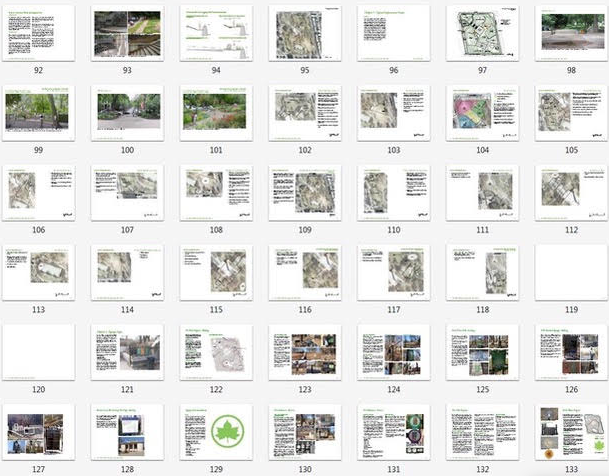
Task: Select page 97 site plan drawing thumbnail
Action: (x=482, y=32)
